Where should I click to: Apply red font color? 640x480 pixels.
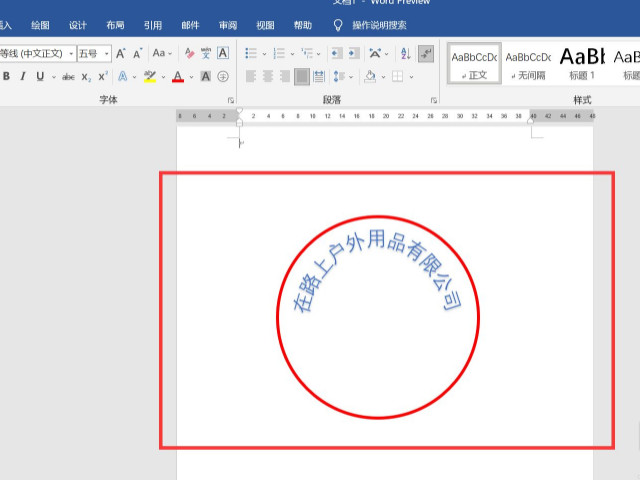point(178,76)
